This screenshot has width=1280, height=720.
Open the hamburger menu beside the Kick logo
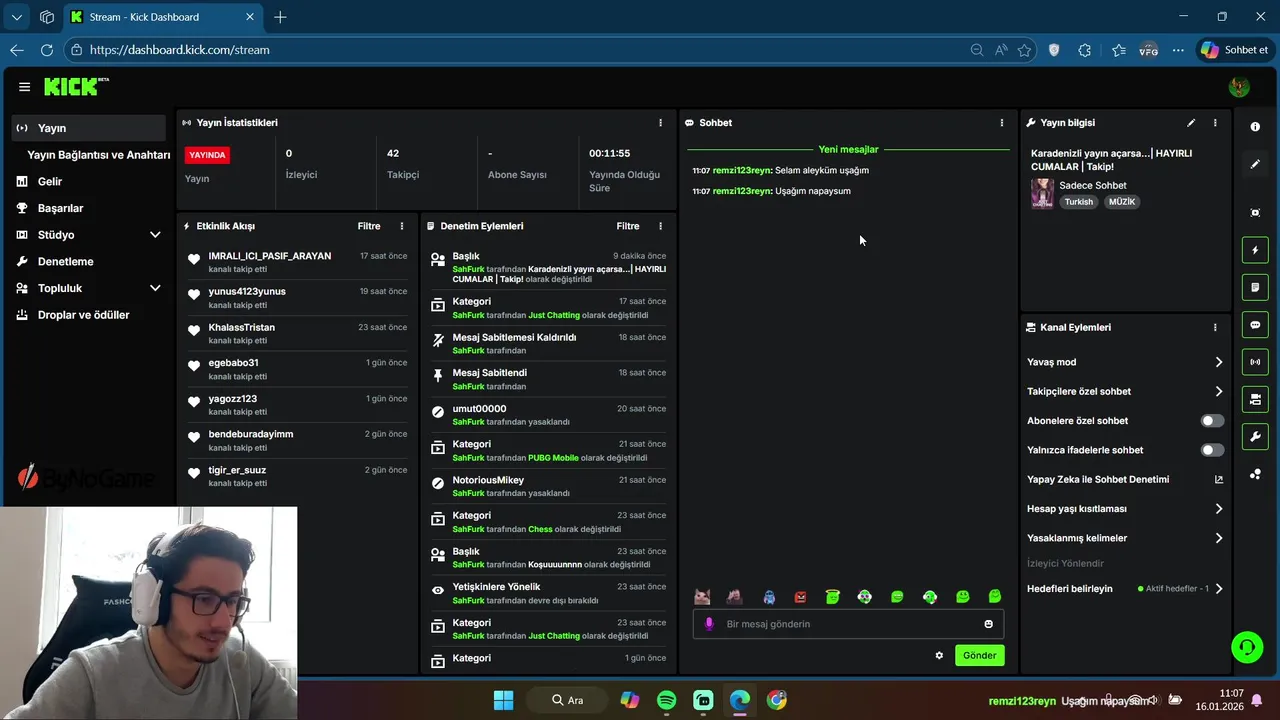coord(24,87)
